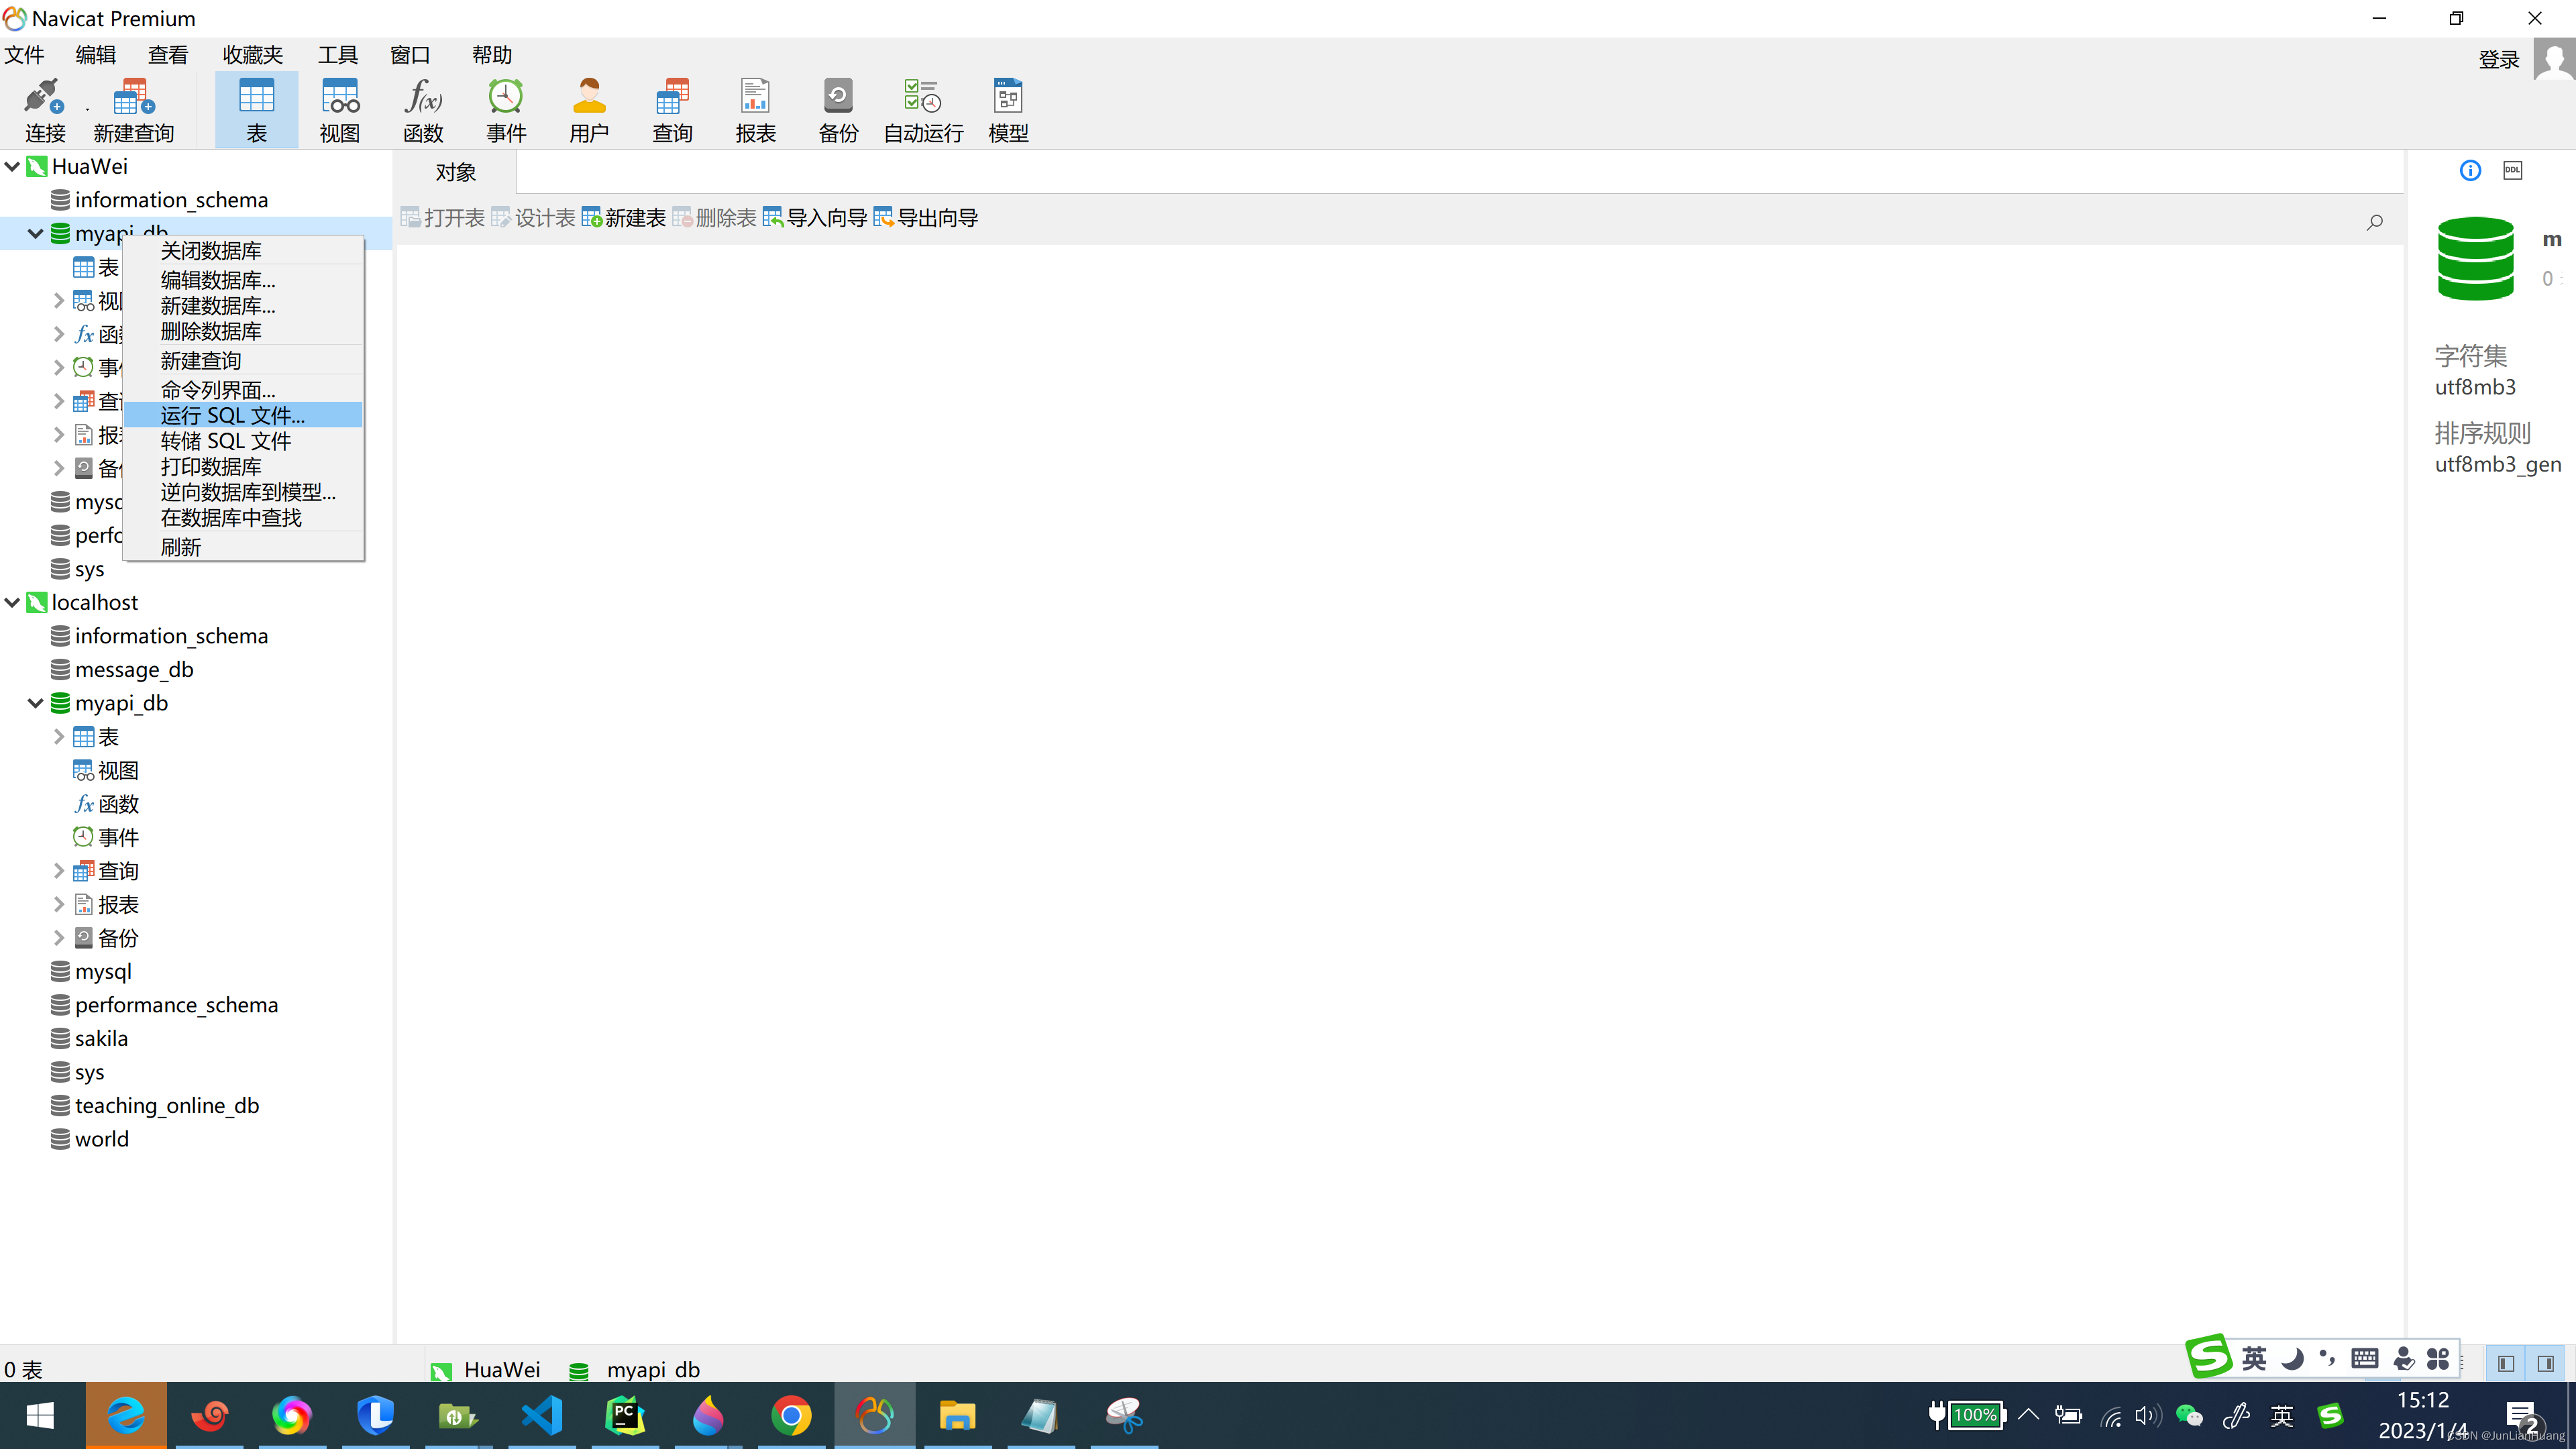Toggle the left pane layout icon
The height and width of the screenshot is (1449, 2576).
point(2506,1363)
